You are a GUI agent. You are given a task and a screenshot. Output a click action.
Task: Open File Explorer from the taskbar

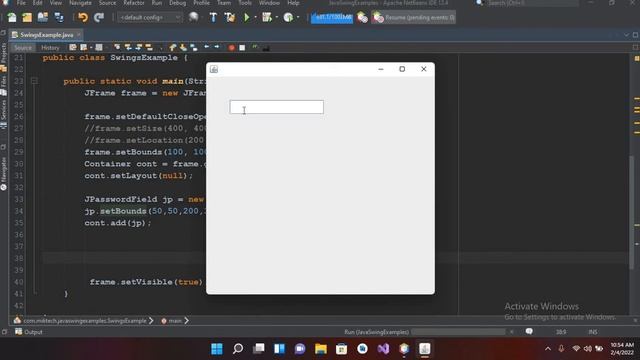pos(321,349)
